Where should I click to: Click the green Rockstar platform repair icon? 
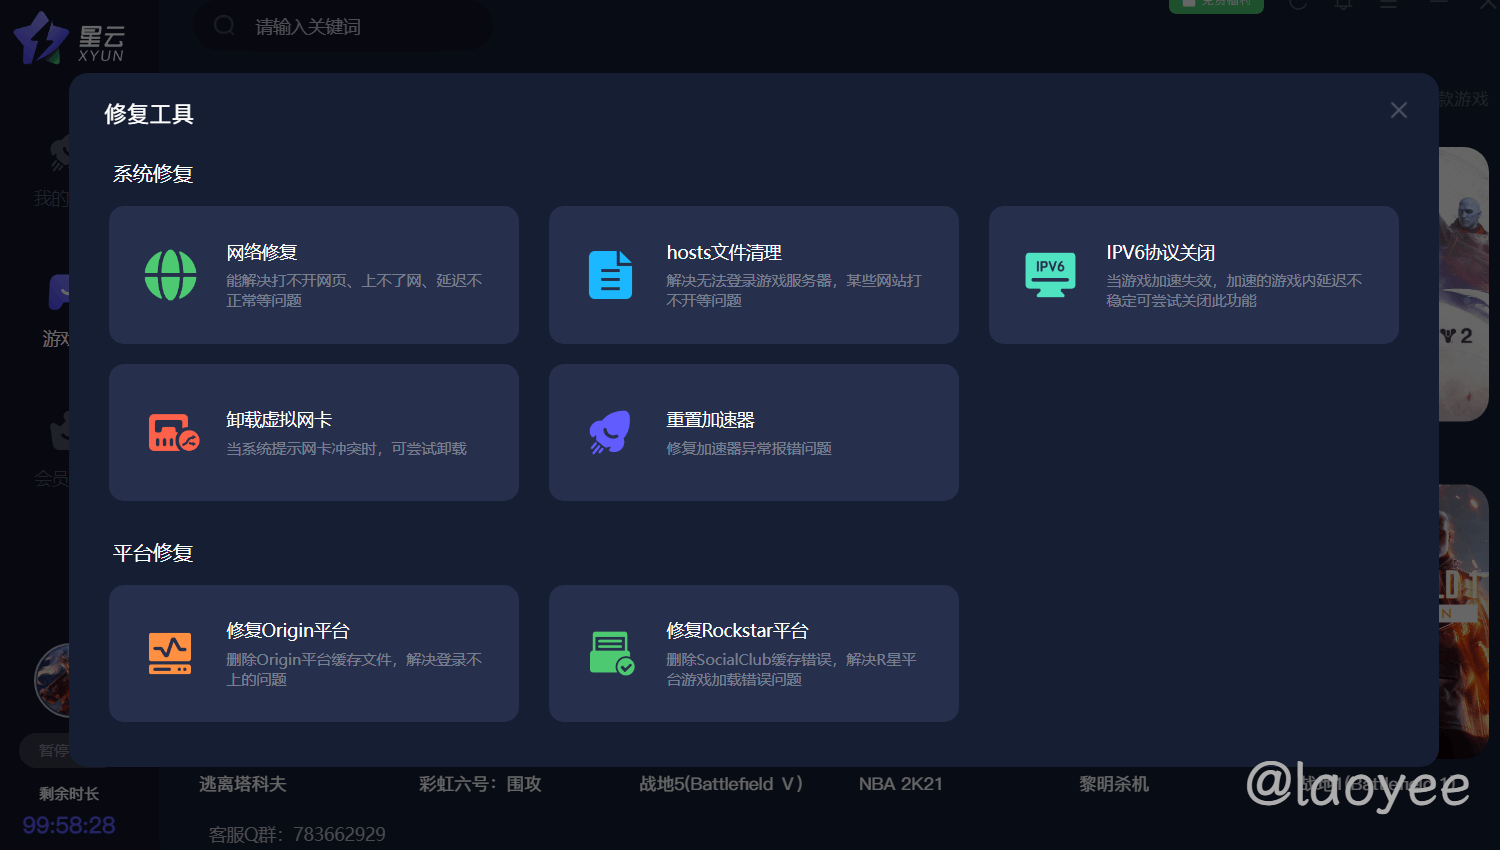(x=611, y=654)
